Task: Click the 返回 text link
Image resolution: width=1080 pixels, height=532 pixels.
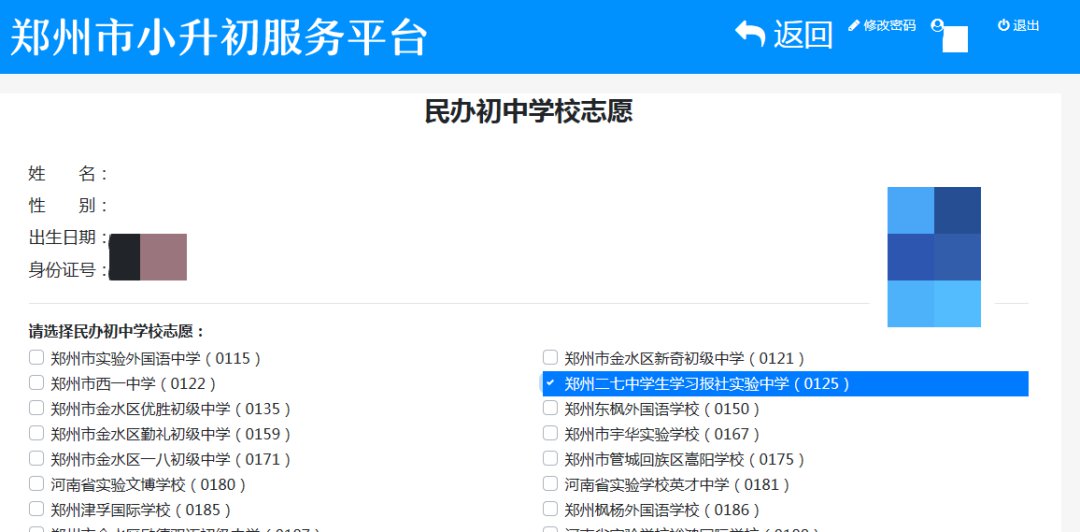Action: click(x=803, y=34)
